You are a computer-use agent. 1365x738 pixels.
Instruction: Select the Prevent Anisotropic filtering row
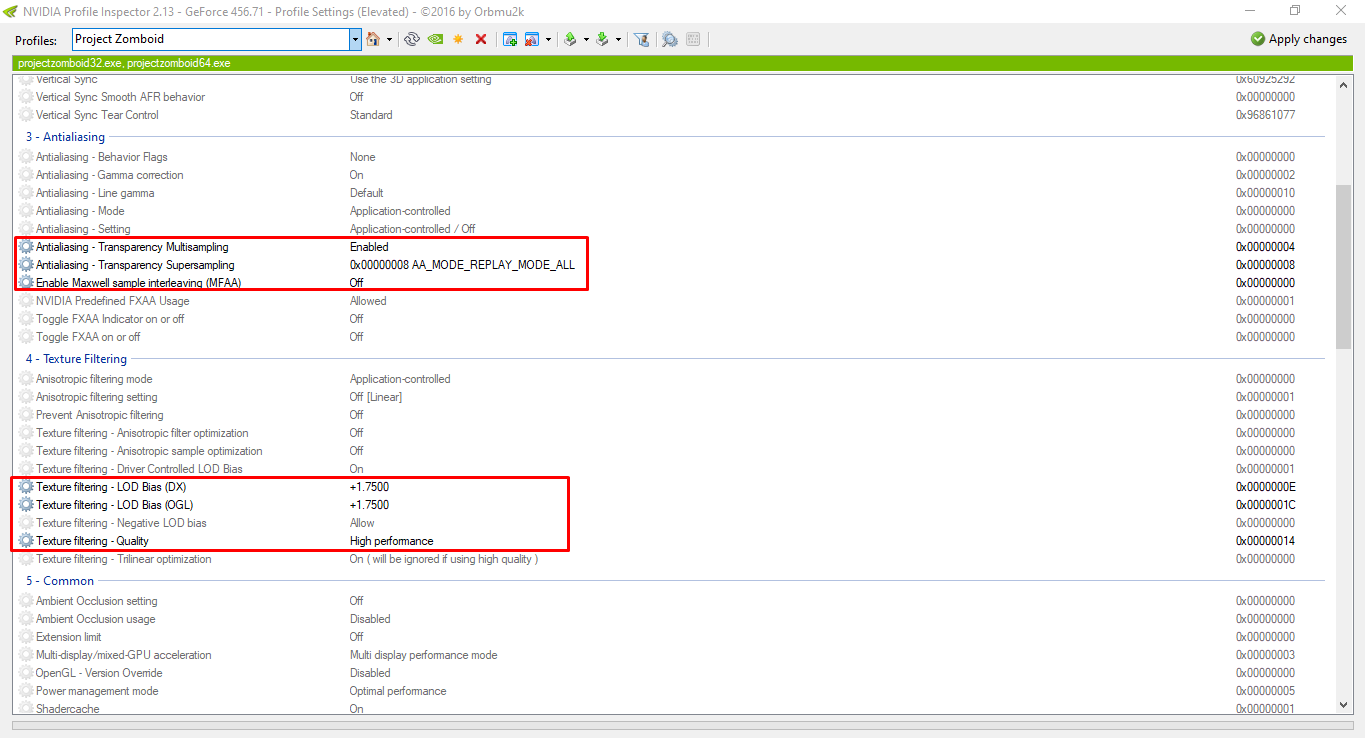coord(671,415)
